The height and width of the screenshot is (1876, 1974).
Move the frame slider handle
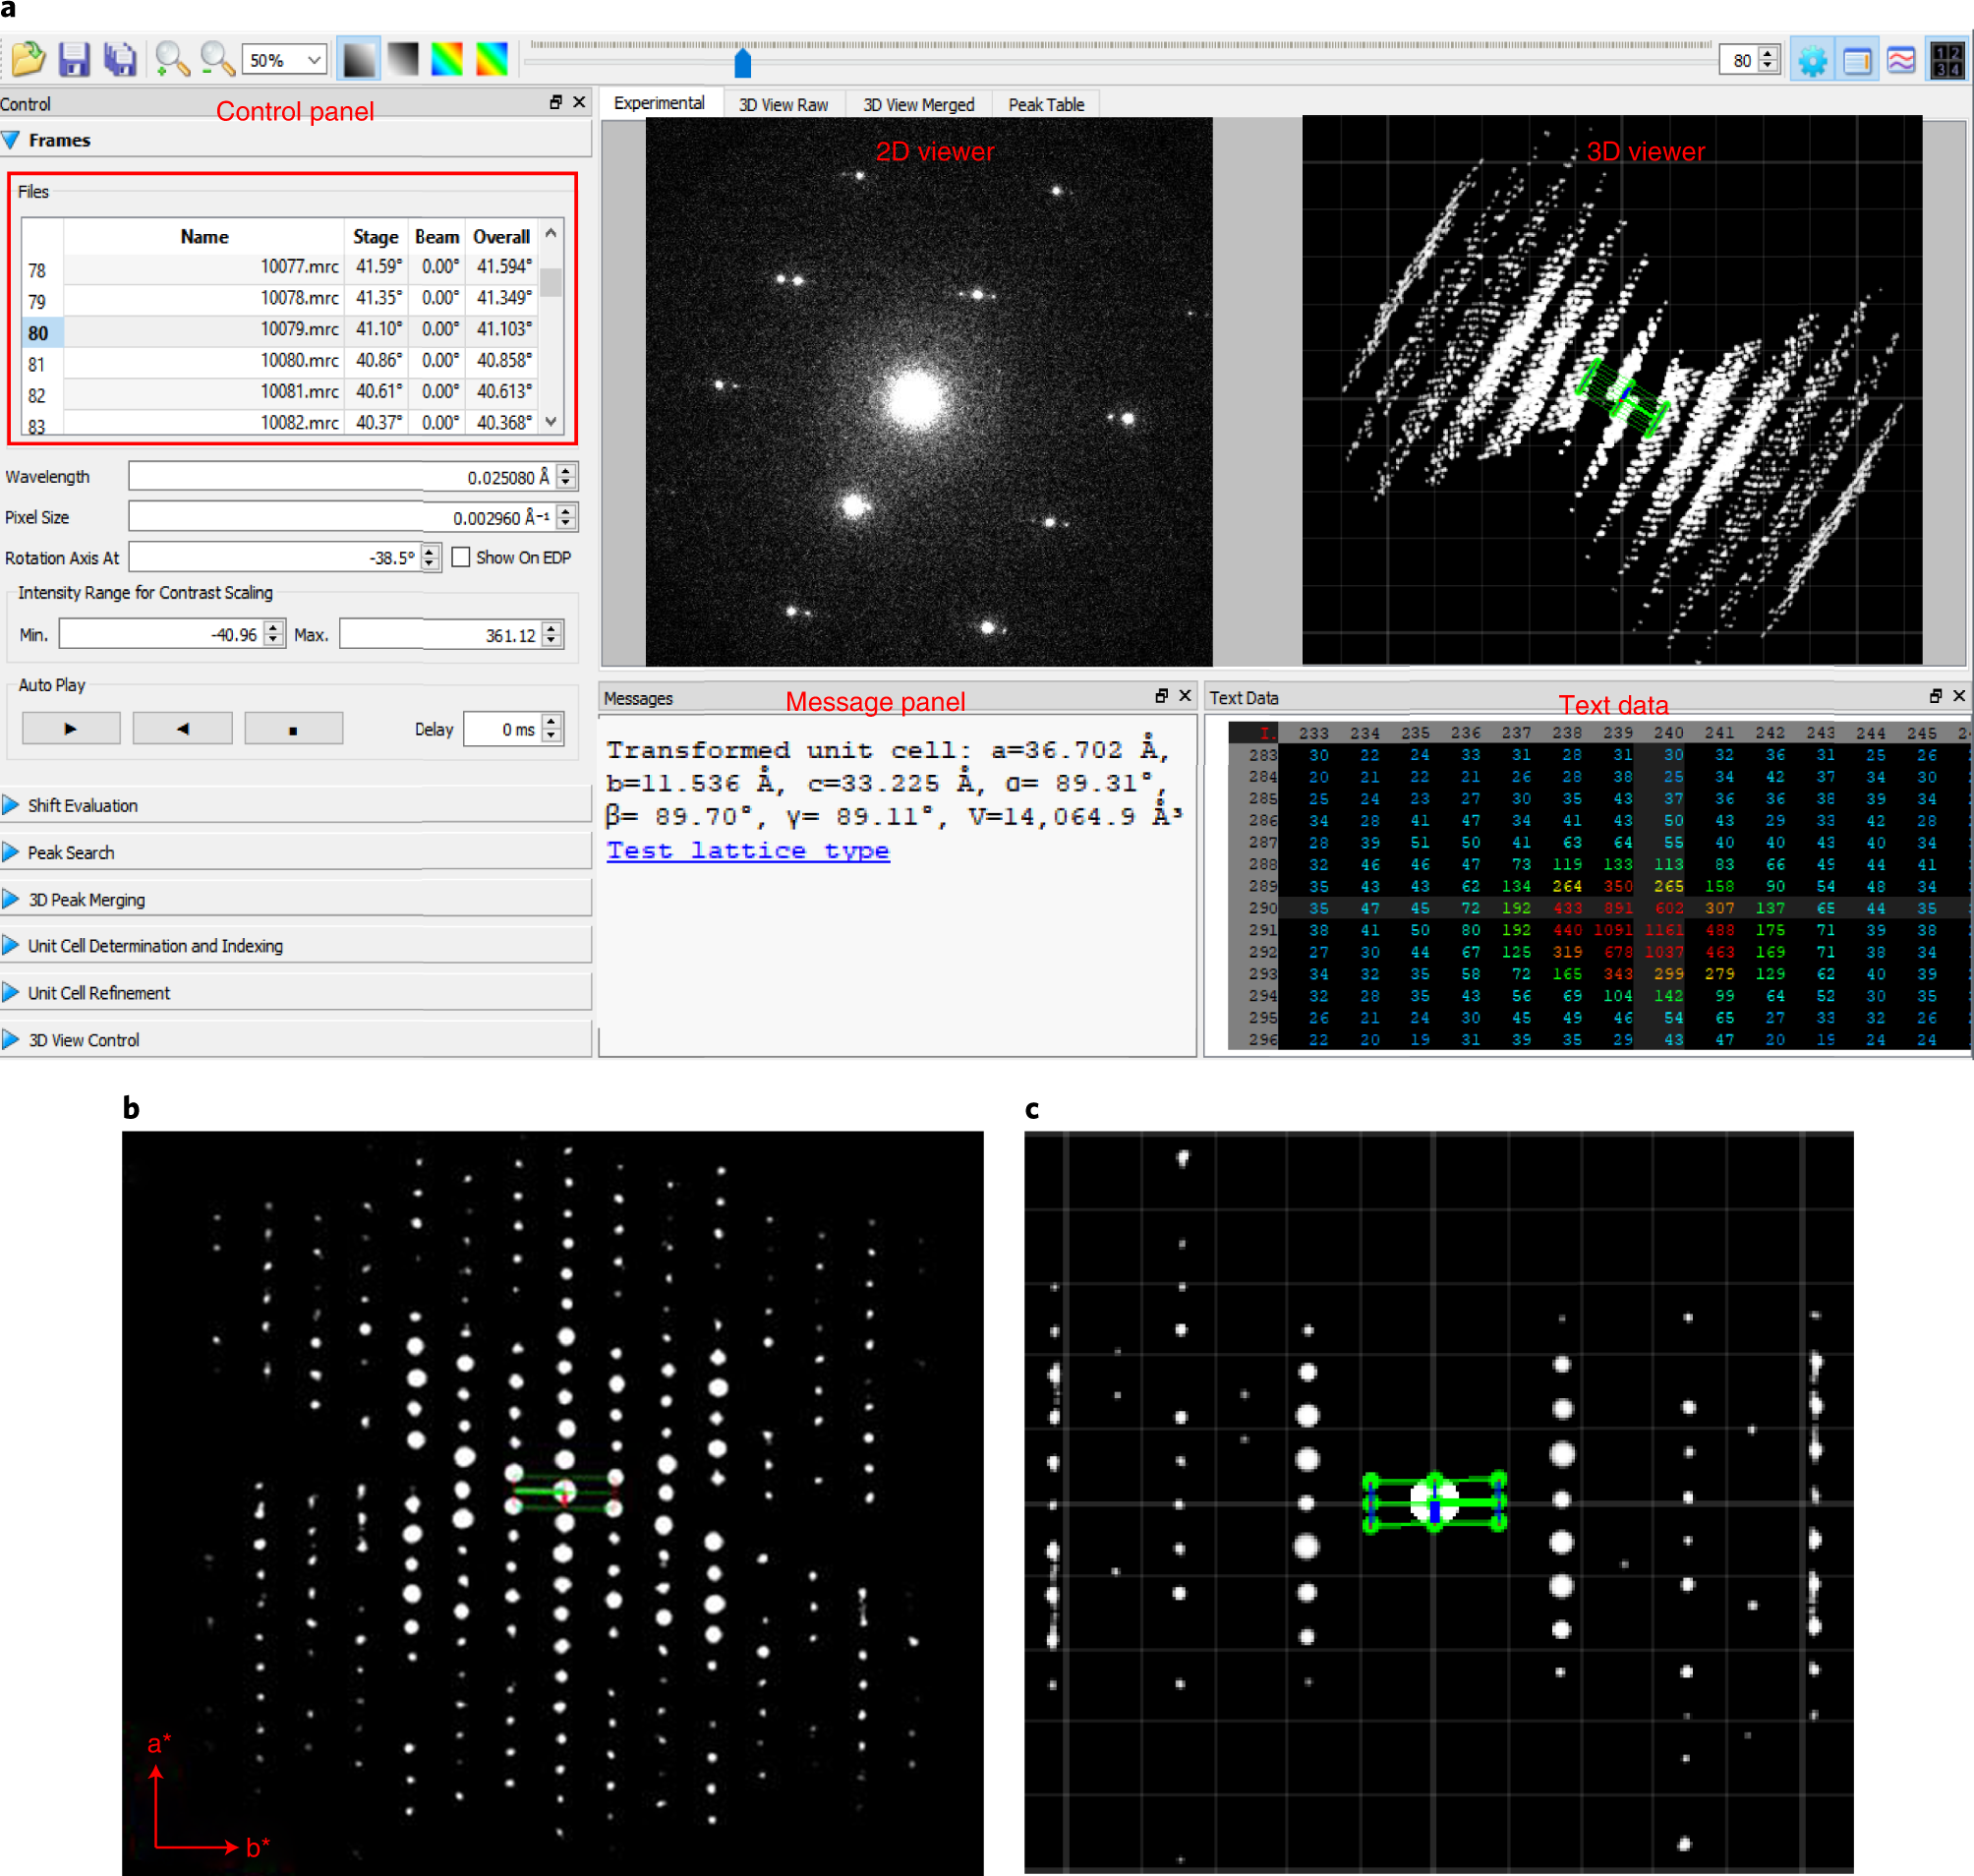(742, 63)
